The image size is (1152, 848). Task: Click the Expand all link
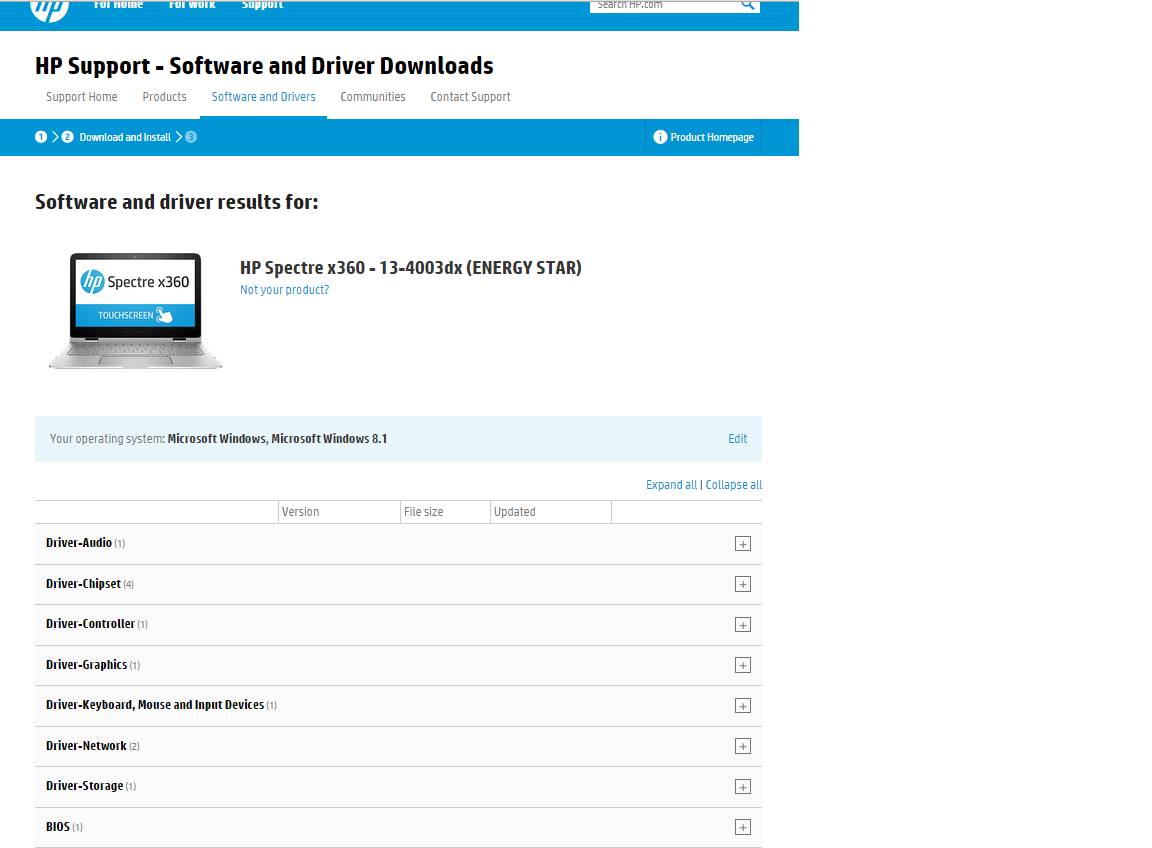click(x=671, y=485)
